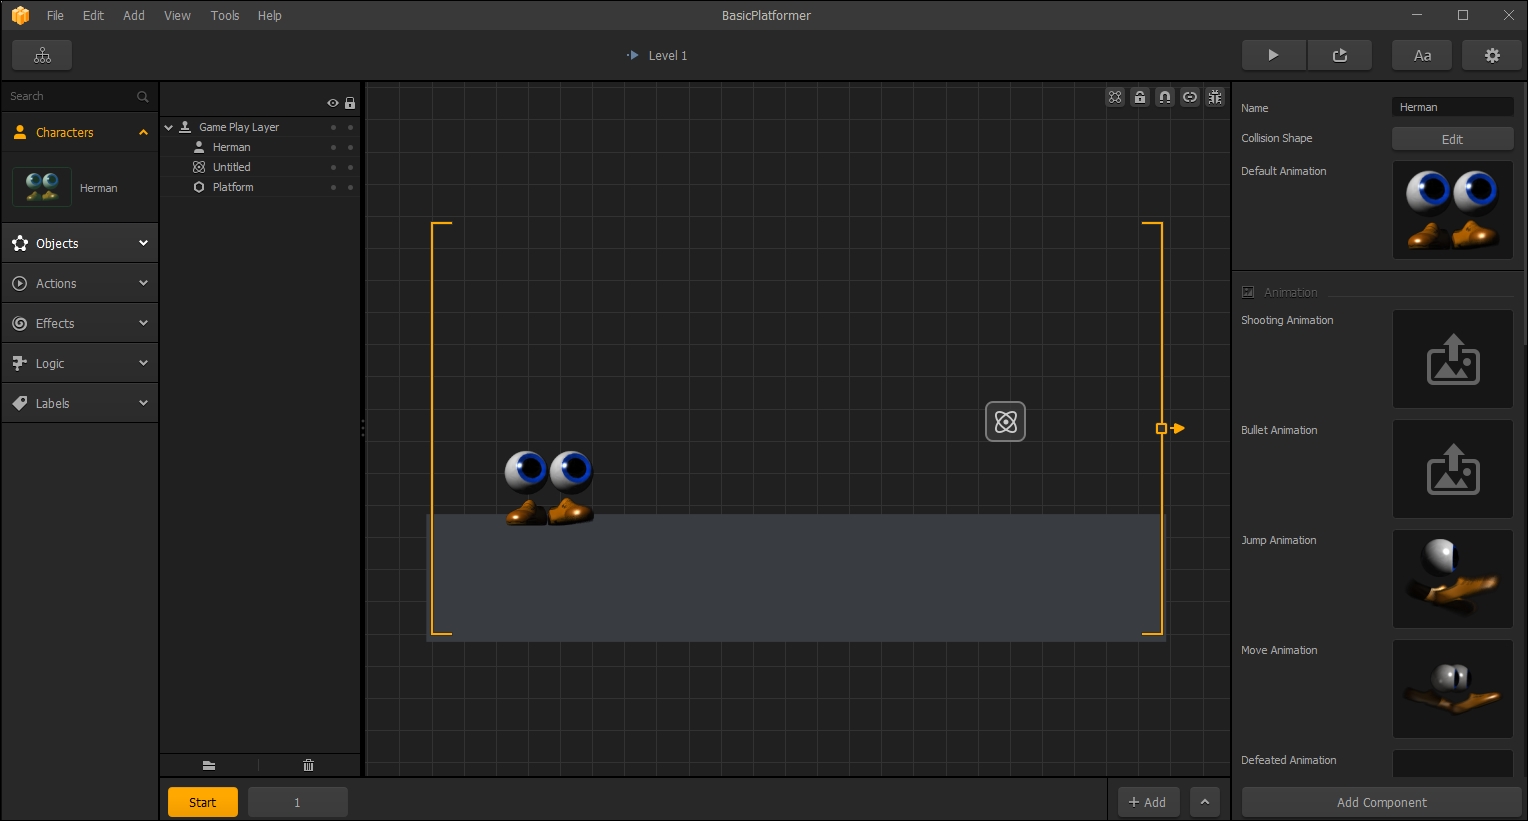Click the gray platform on the canvas

[x=796, y=578]
